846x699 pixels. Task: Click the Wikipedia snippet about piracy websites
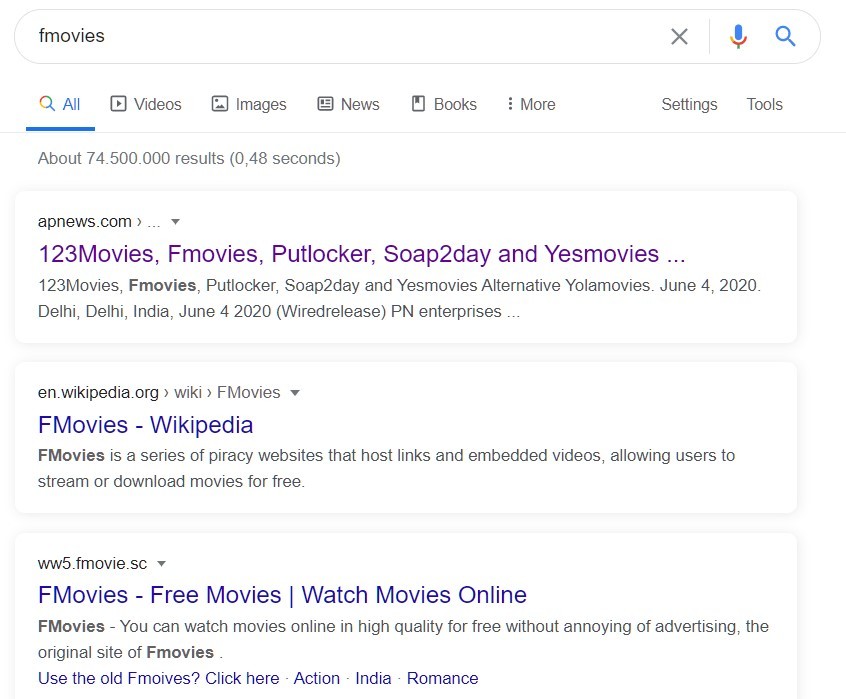click(386, 468)
